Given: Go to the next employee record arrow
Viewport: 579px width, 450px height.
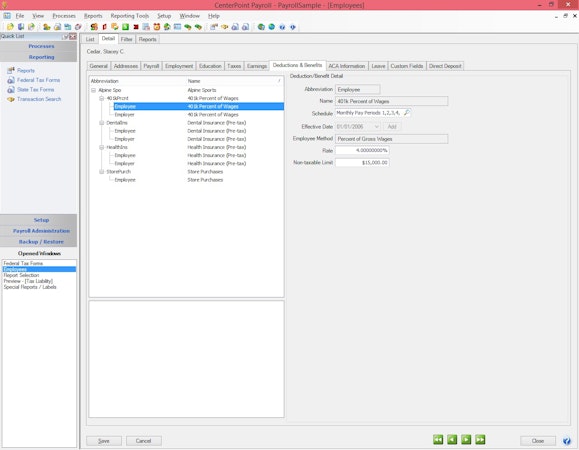Looking at the screenshot, I should [x=466, y=440].
